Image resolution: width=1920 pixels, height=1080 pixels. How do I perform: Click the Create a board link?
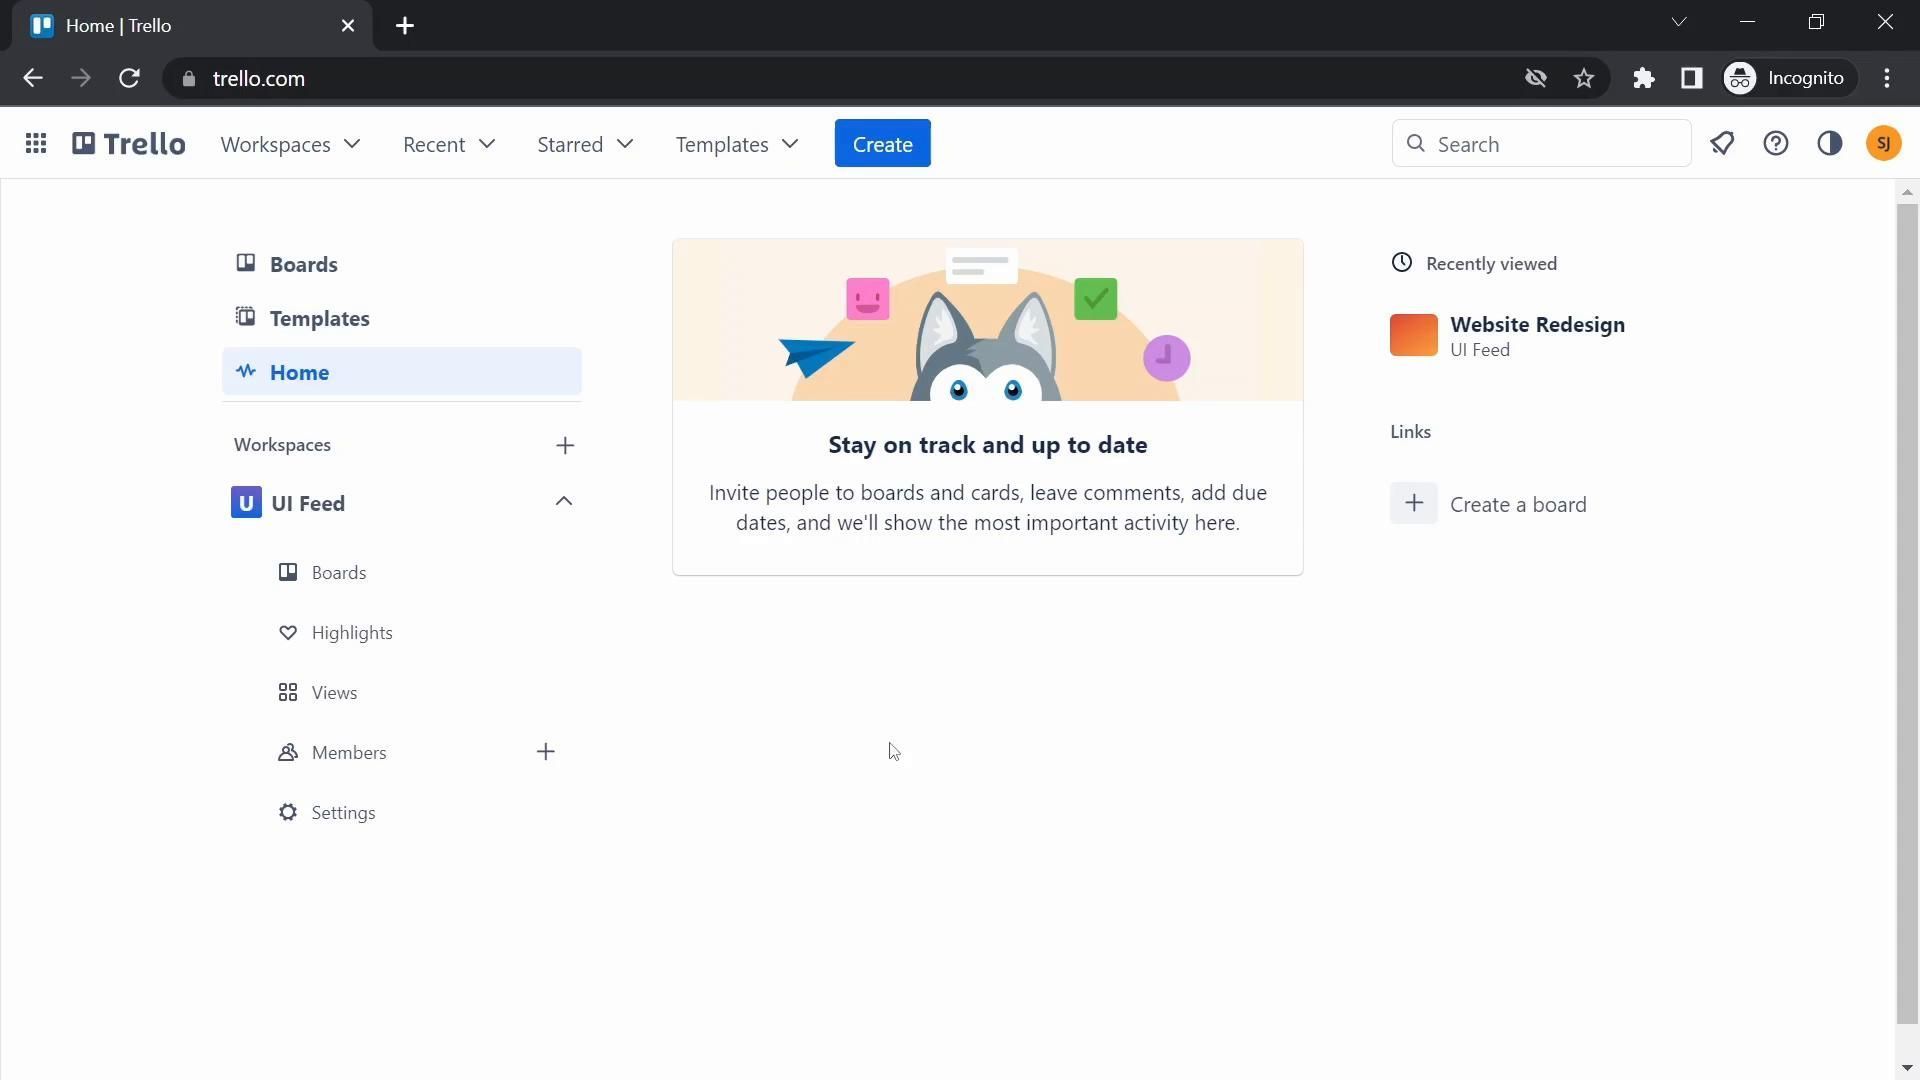(1517, 504)
